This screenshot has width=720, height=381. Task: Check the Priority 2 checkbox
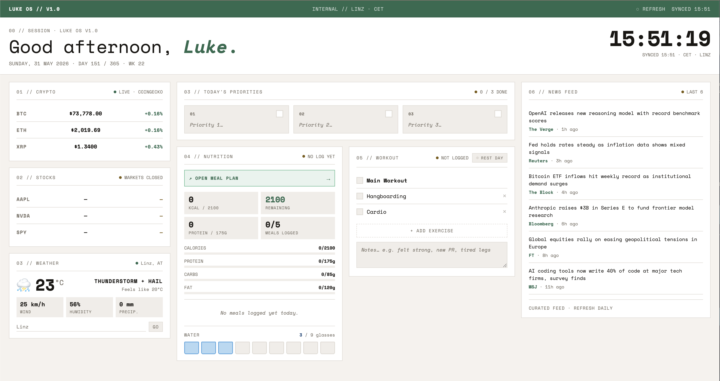388,114
